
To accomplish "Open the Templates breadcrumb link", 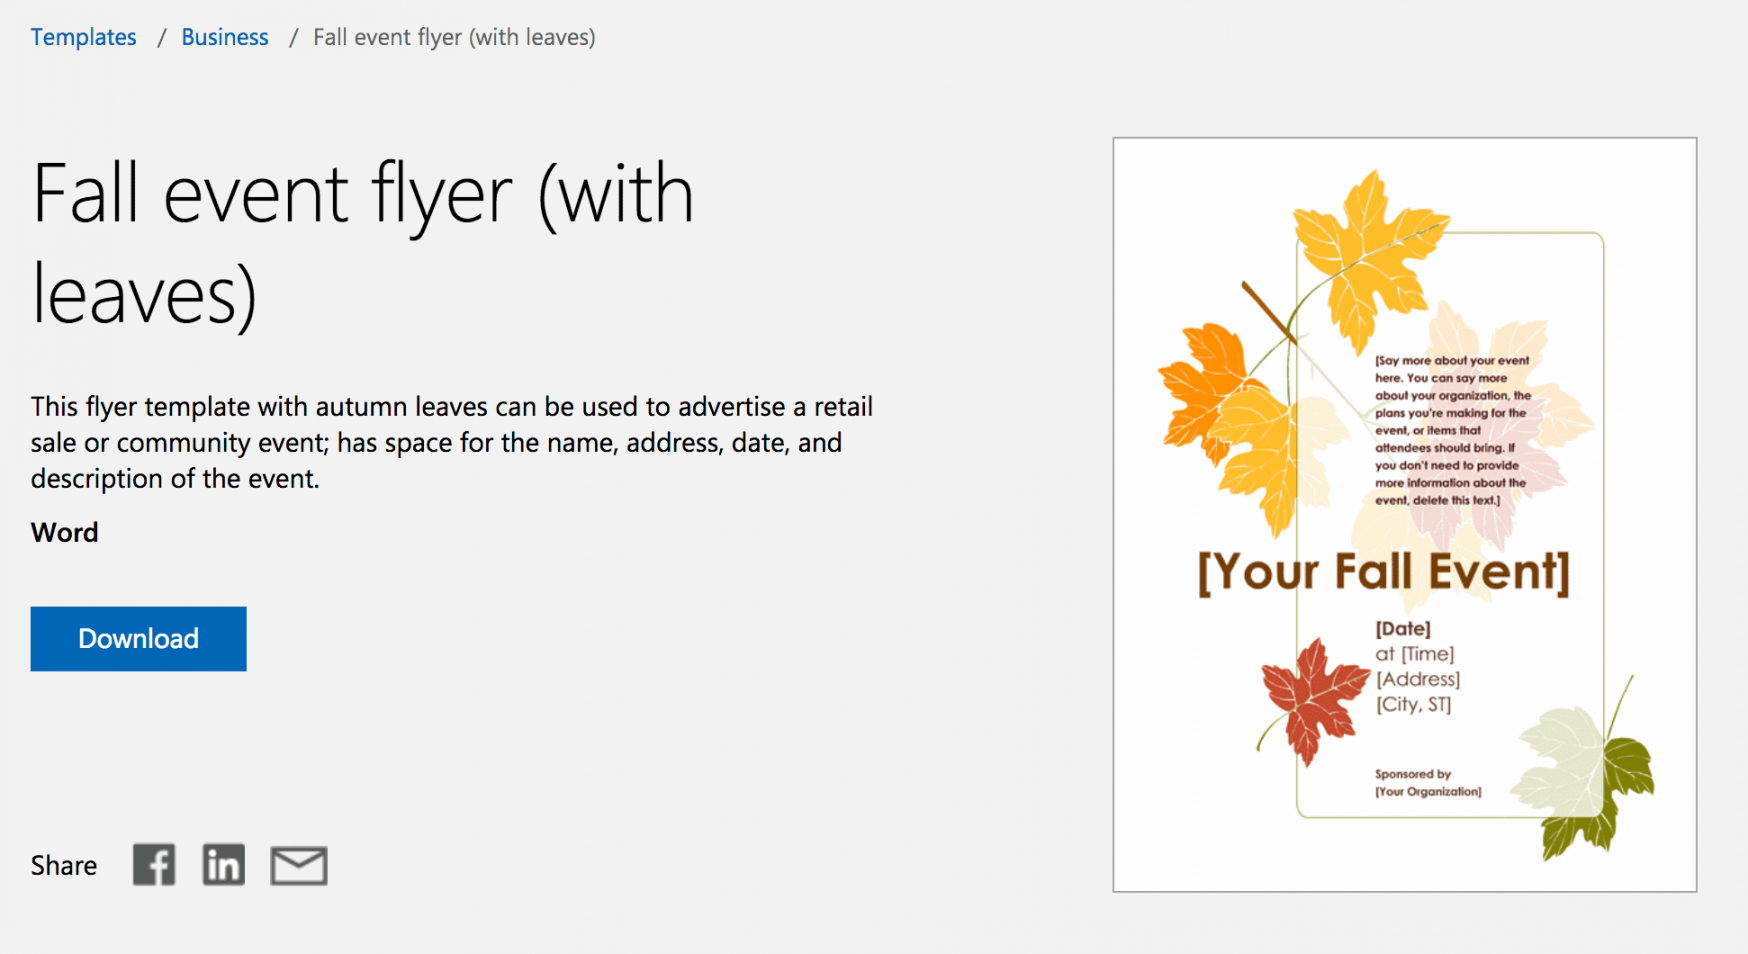I will tap(83, 37).
